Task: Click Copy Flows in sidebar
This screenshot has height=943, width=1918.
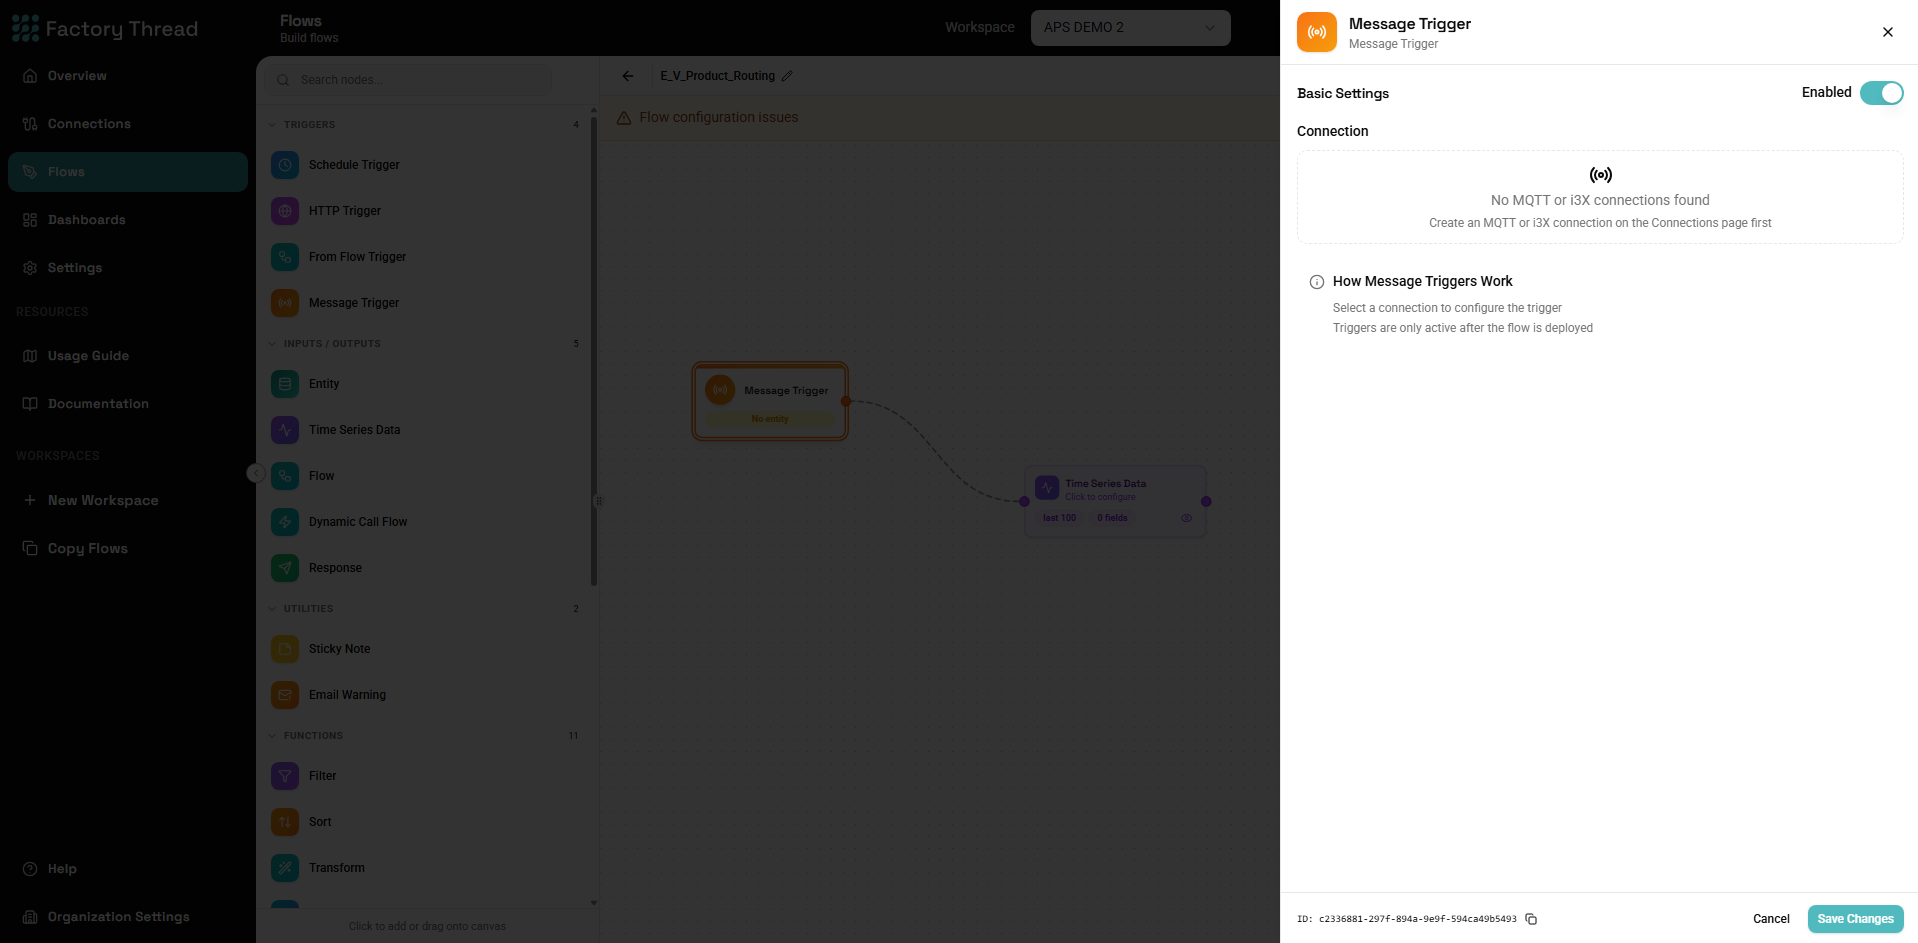Action: click(128, 548)
